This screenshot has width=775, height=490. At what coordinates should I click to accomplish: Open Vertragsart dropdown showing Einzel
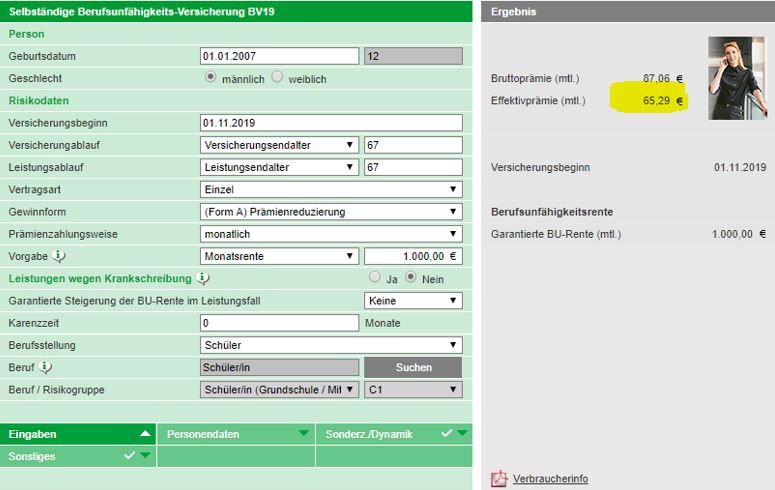pos(331,189)
